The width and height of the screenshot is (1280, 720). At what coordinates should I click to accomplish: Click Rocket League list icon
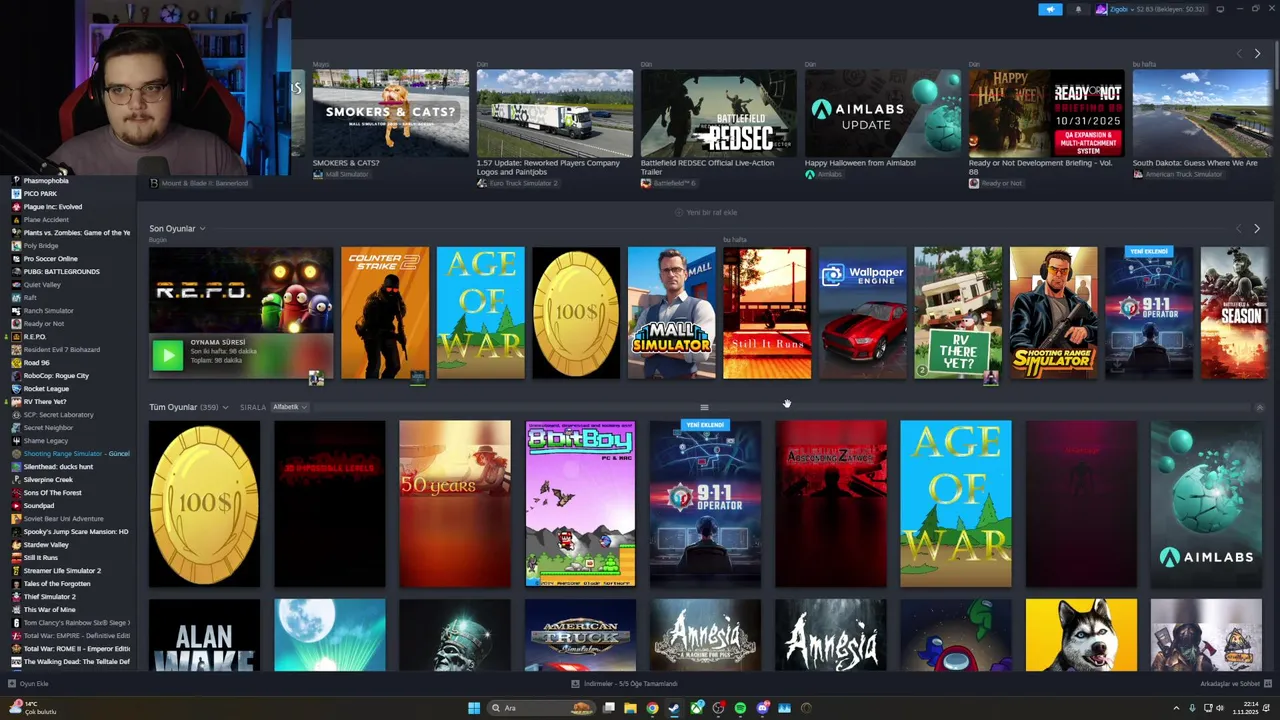click(x=16, y=389)
